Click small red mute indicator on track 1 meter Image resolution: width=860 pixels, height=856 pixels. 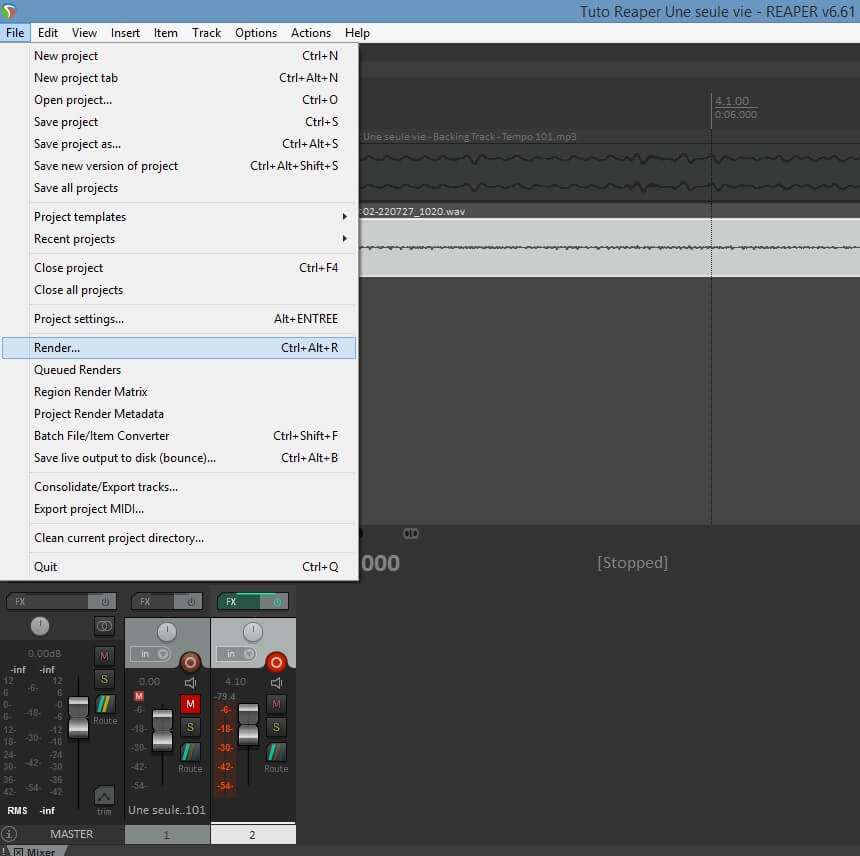click(x=139, y=696)
